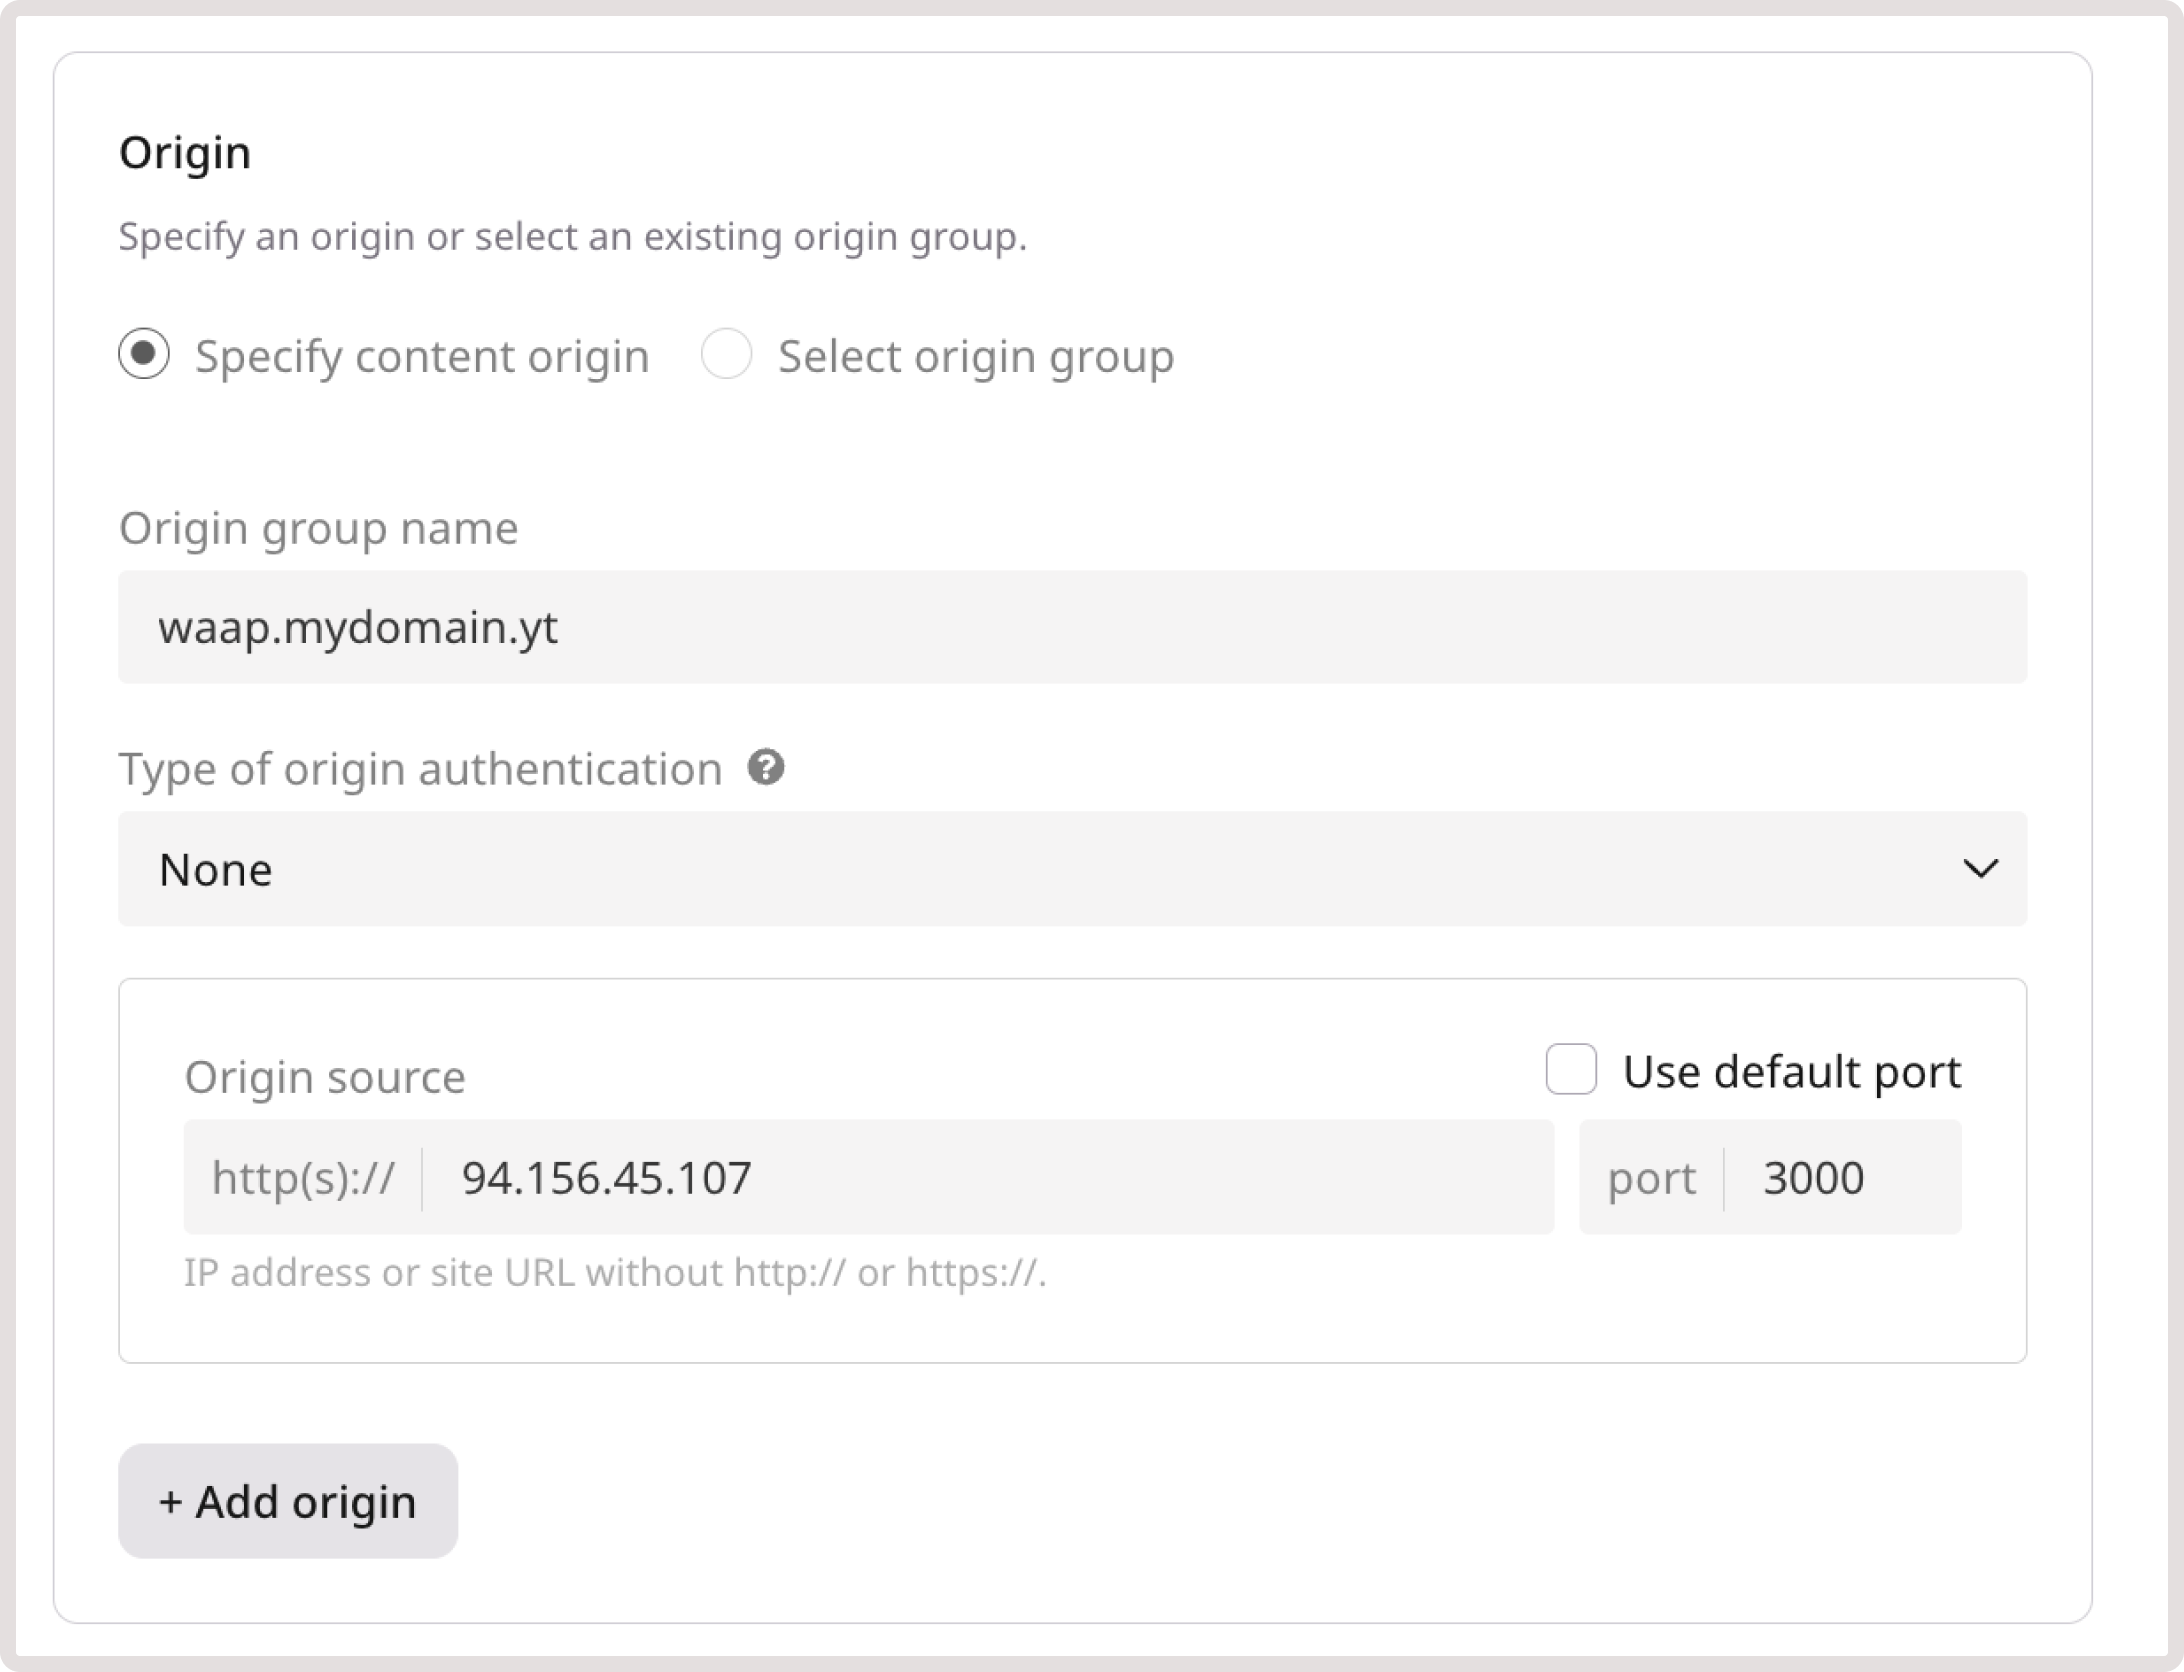Click the 'port' label beside the port input
The image size is (2184, 1672).
pyautogui.click(x=1650, y=1177)
